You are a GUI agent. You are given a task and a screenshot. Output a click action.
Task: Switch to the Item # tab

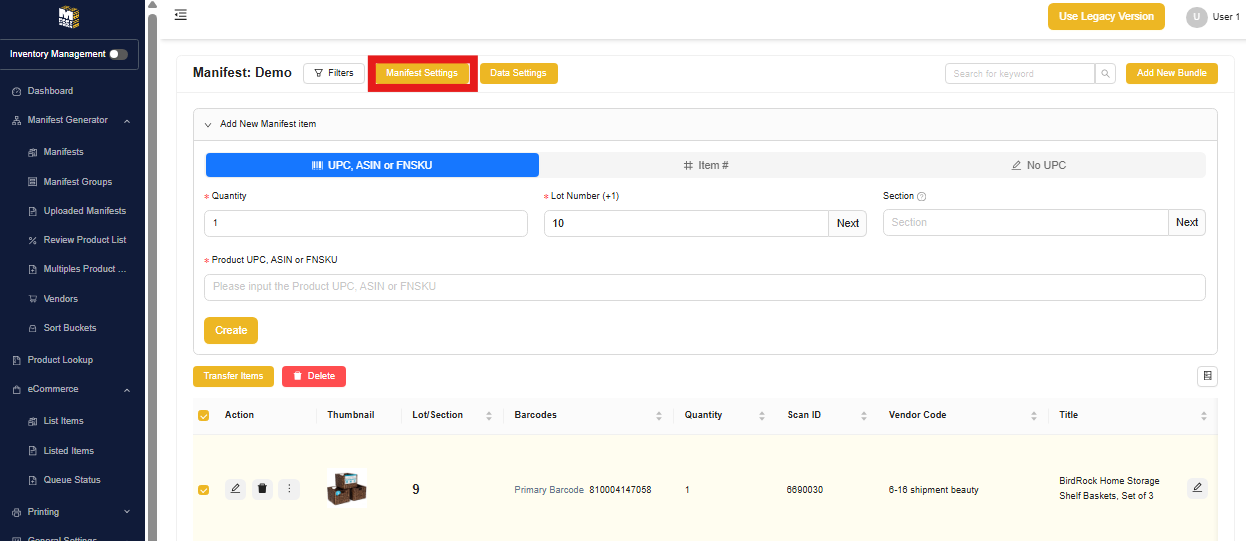pyautogui.click(x=706, y=165)
